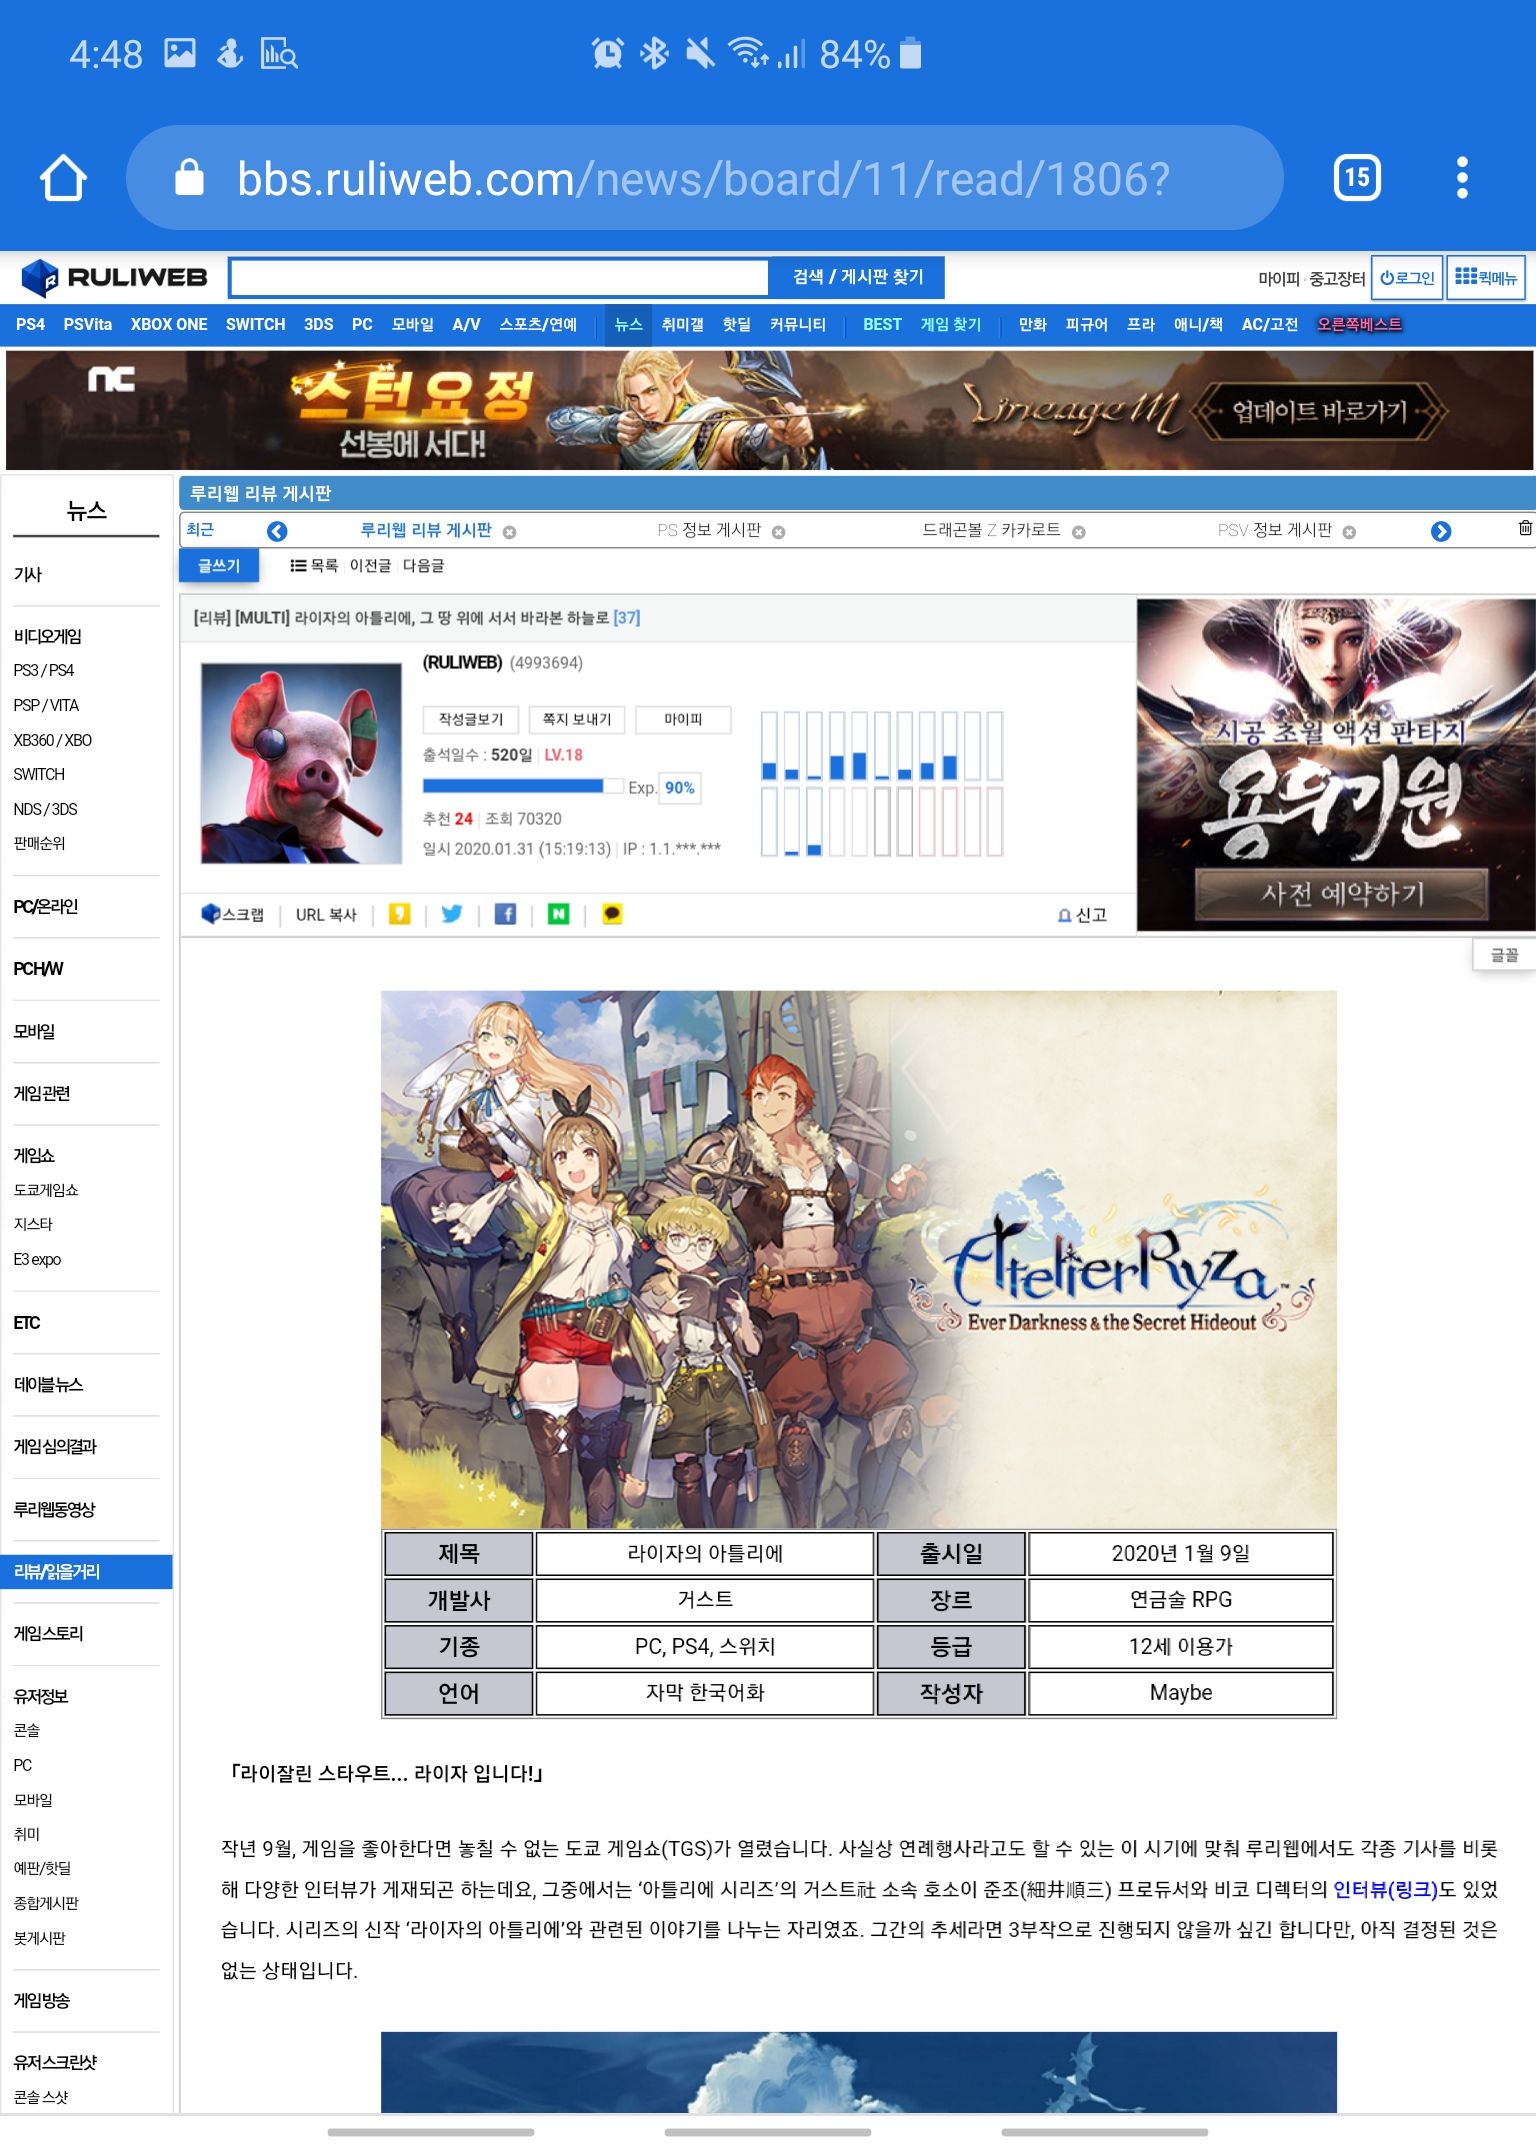Click the left arrow in recent boards bar

[x=277, y=531]
